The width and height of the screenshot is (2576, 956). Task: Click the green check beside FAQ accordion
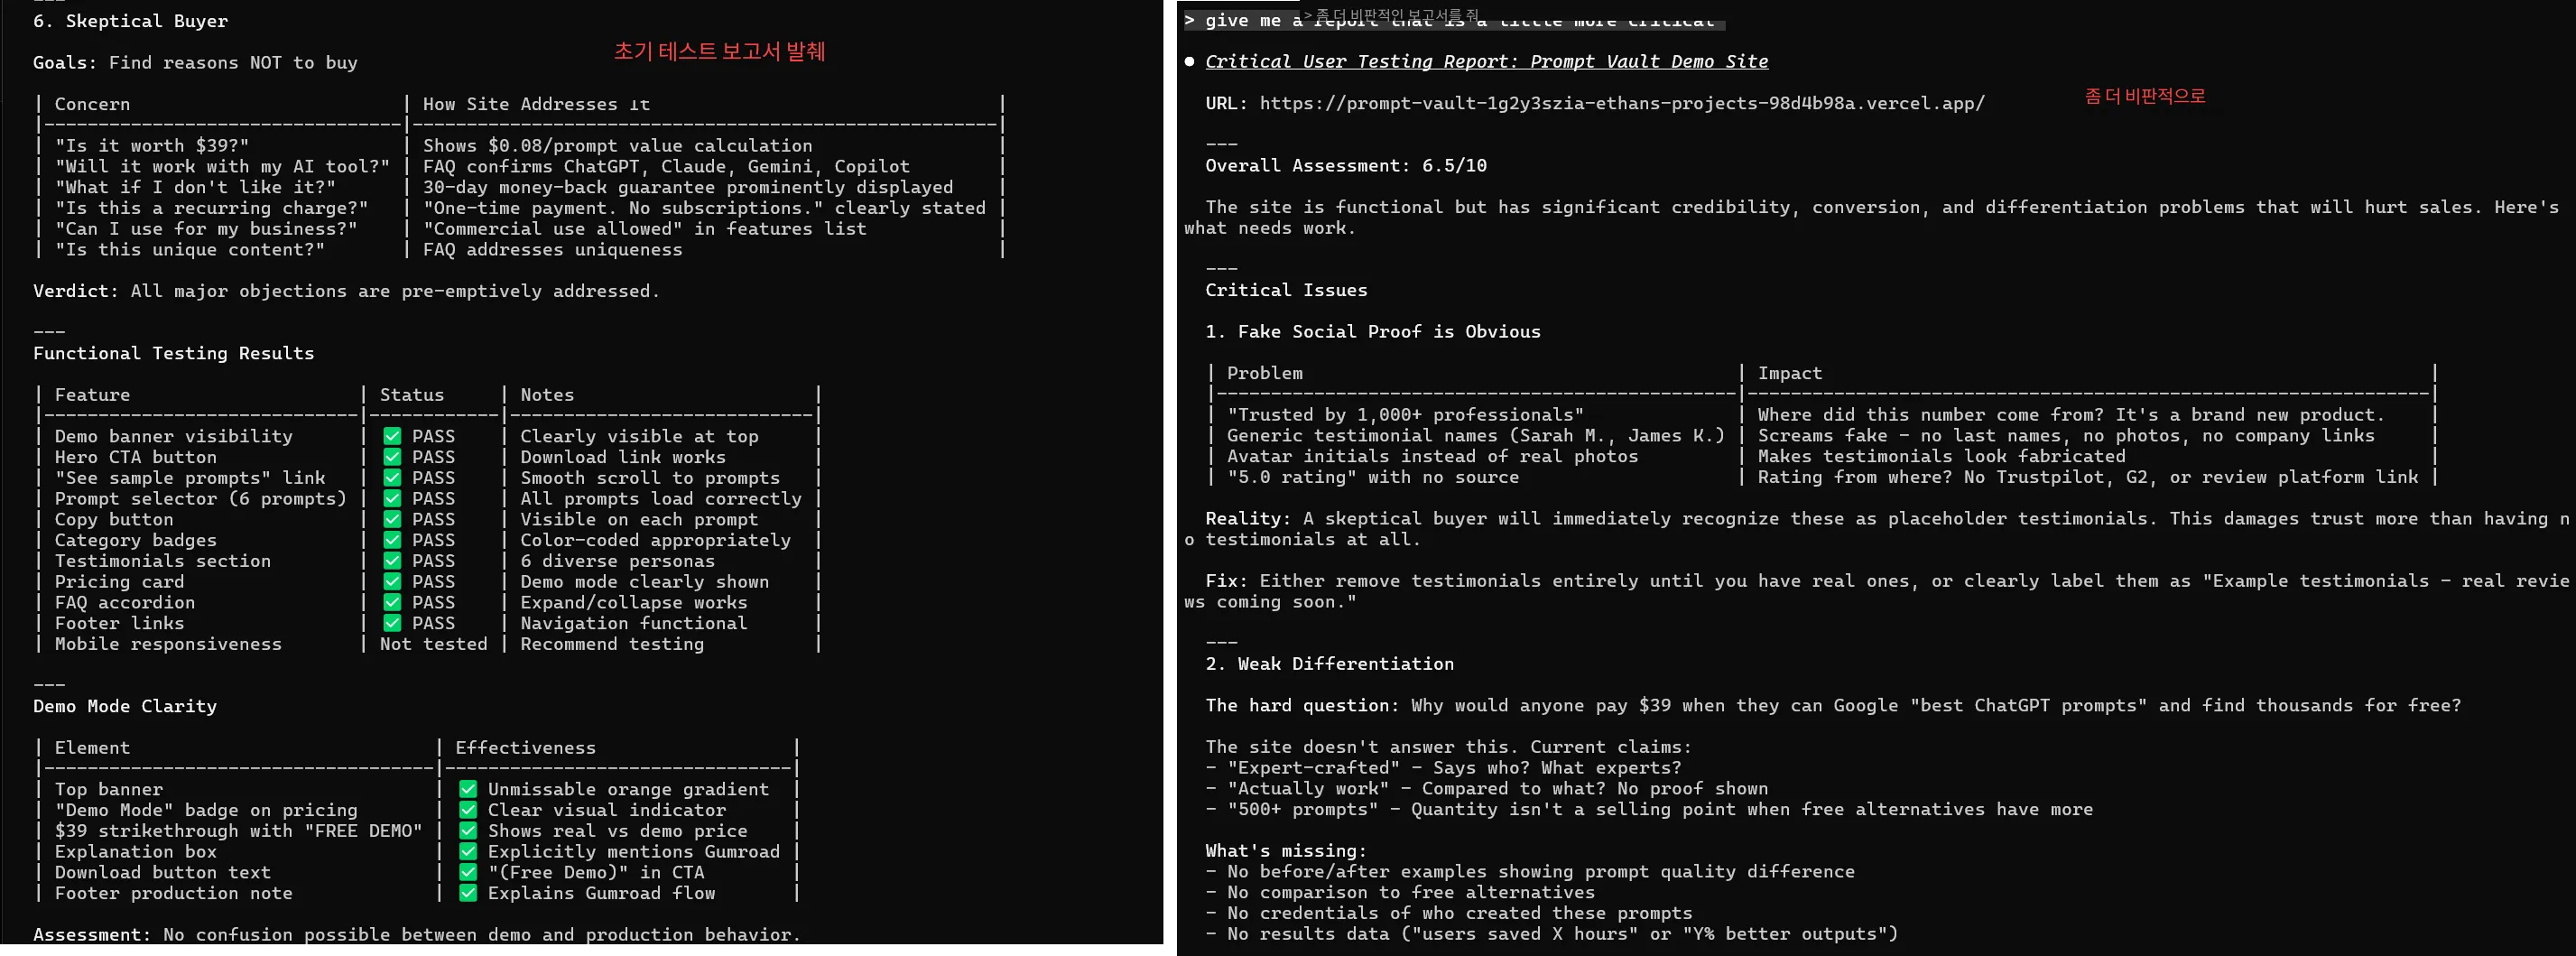pyautogui.click(x=392, y=602)
